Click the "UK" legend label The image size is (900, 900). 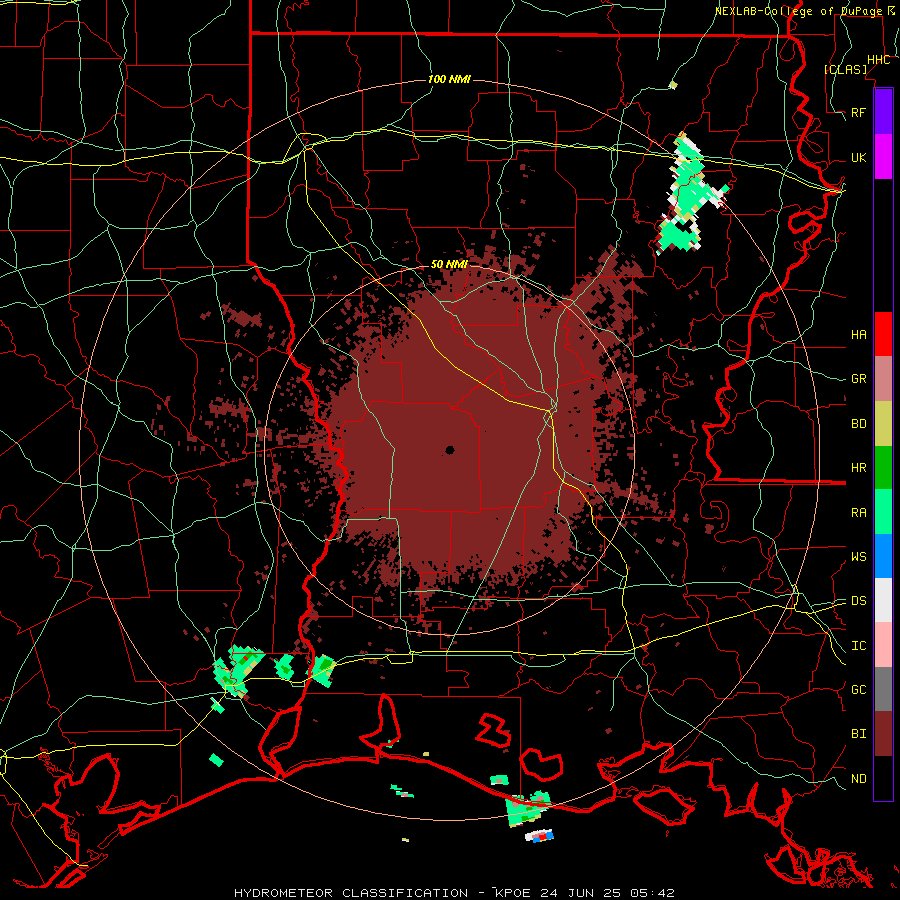pos(858,158)
